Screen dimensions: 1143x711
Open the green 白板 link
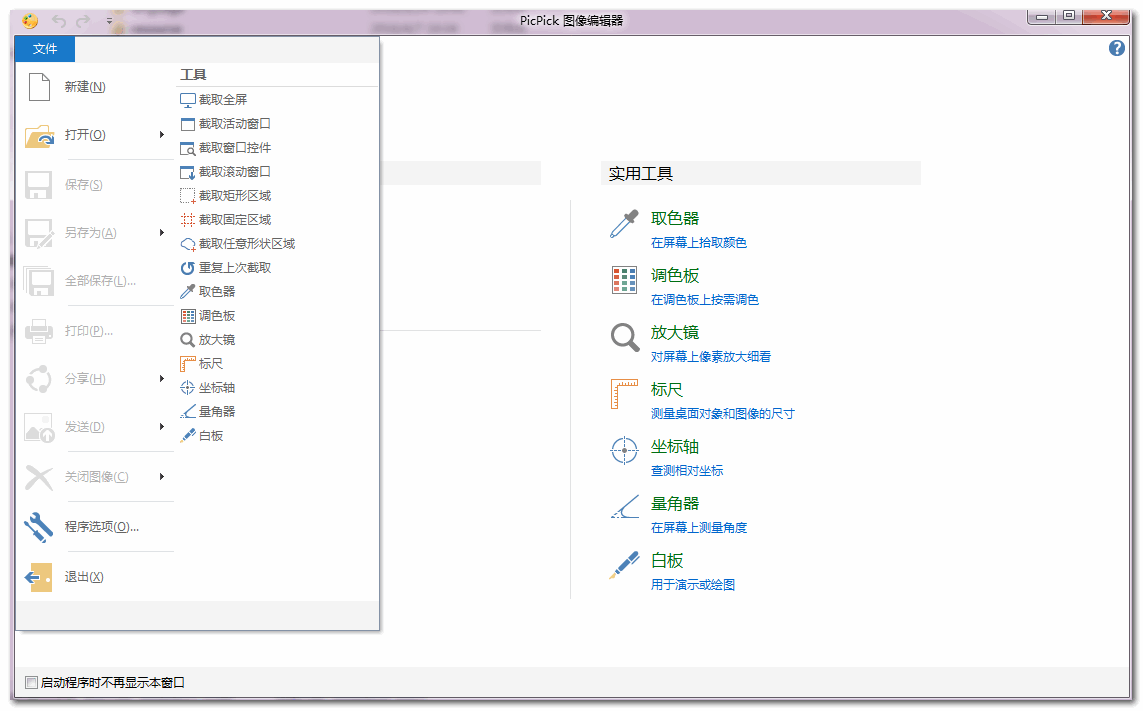coord(667,560)
